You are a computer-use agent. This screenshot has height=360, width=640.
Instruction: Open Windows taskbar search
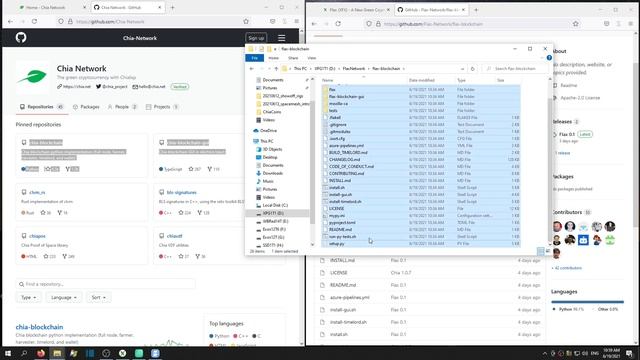pyautogui.click(x=24, y=353)
